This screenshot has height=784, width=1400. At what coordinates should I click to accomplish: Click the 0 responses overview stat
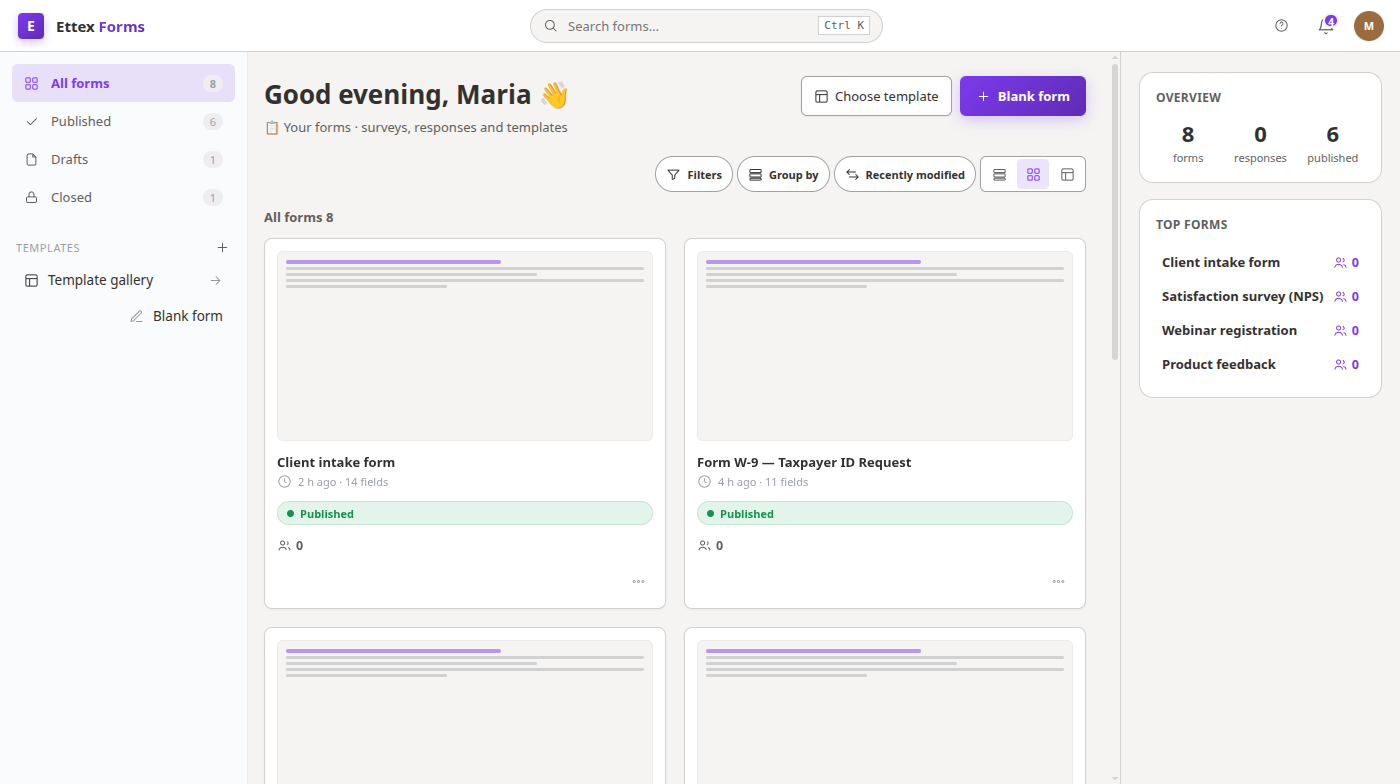click(1260, 143)
